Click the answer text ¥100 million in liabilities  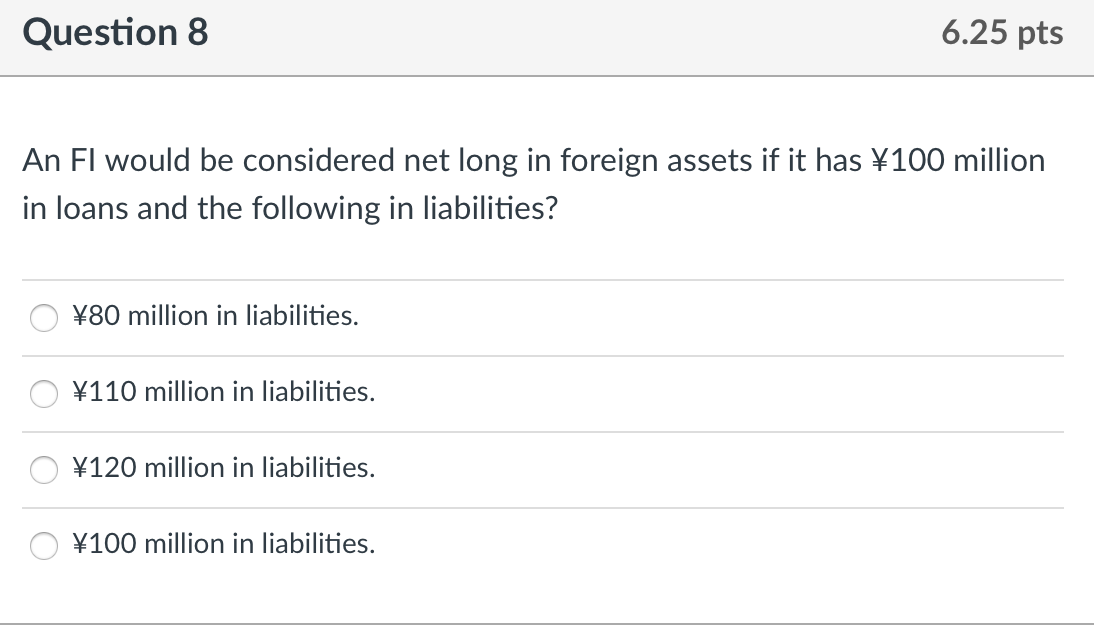224,544
